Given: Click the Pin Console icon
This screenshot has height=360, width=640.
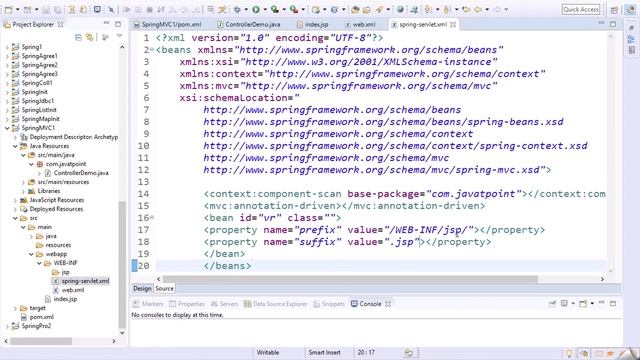Looking at the screenshot, I should click(553, 304).
